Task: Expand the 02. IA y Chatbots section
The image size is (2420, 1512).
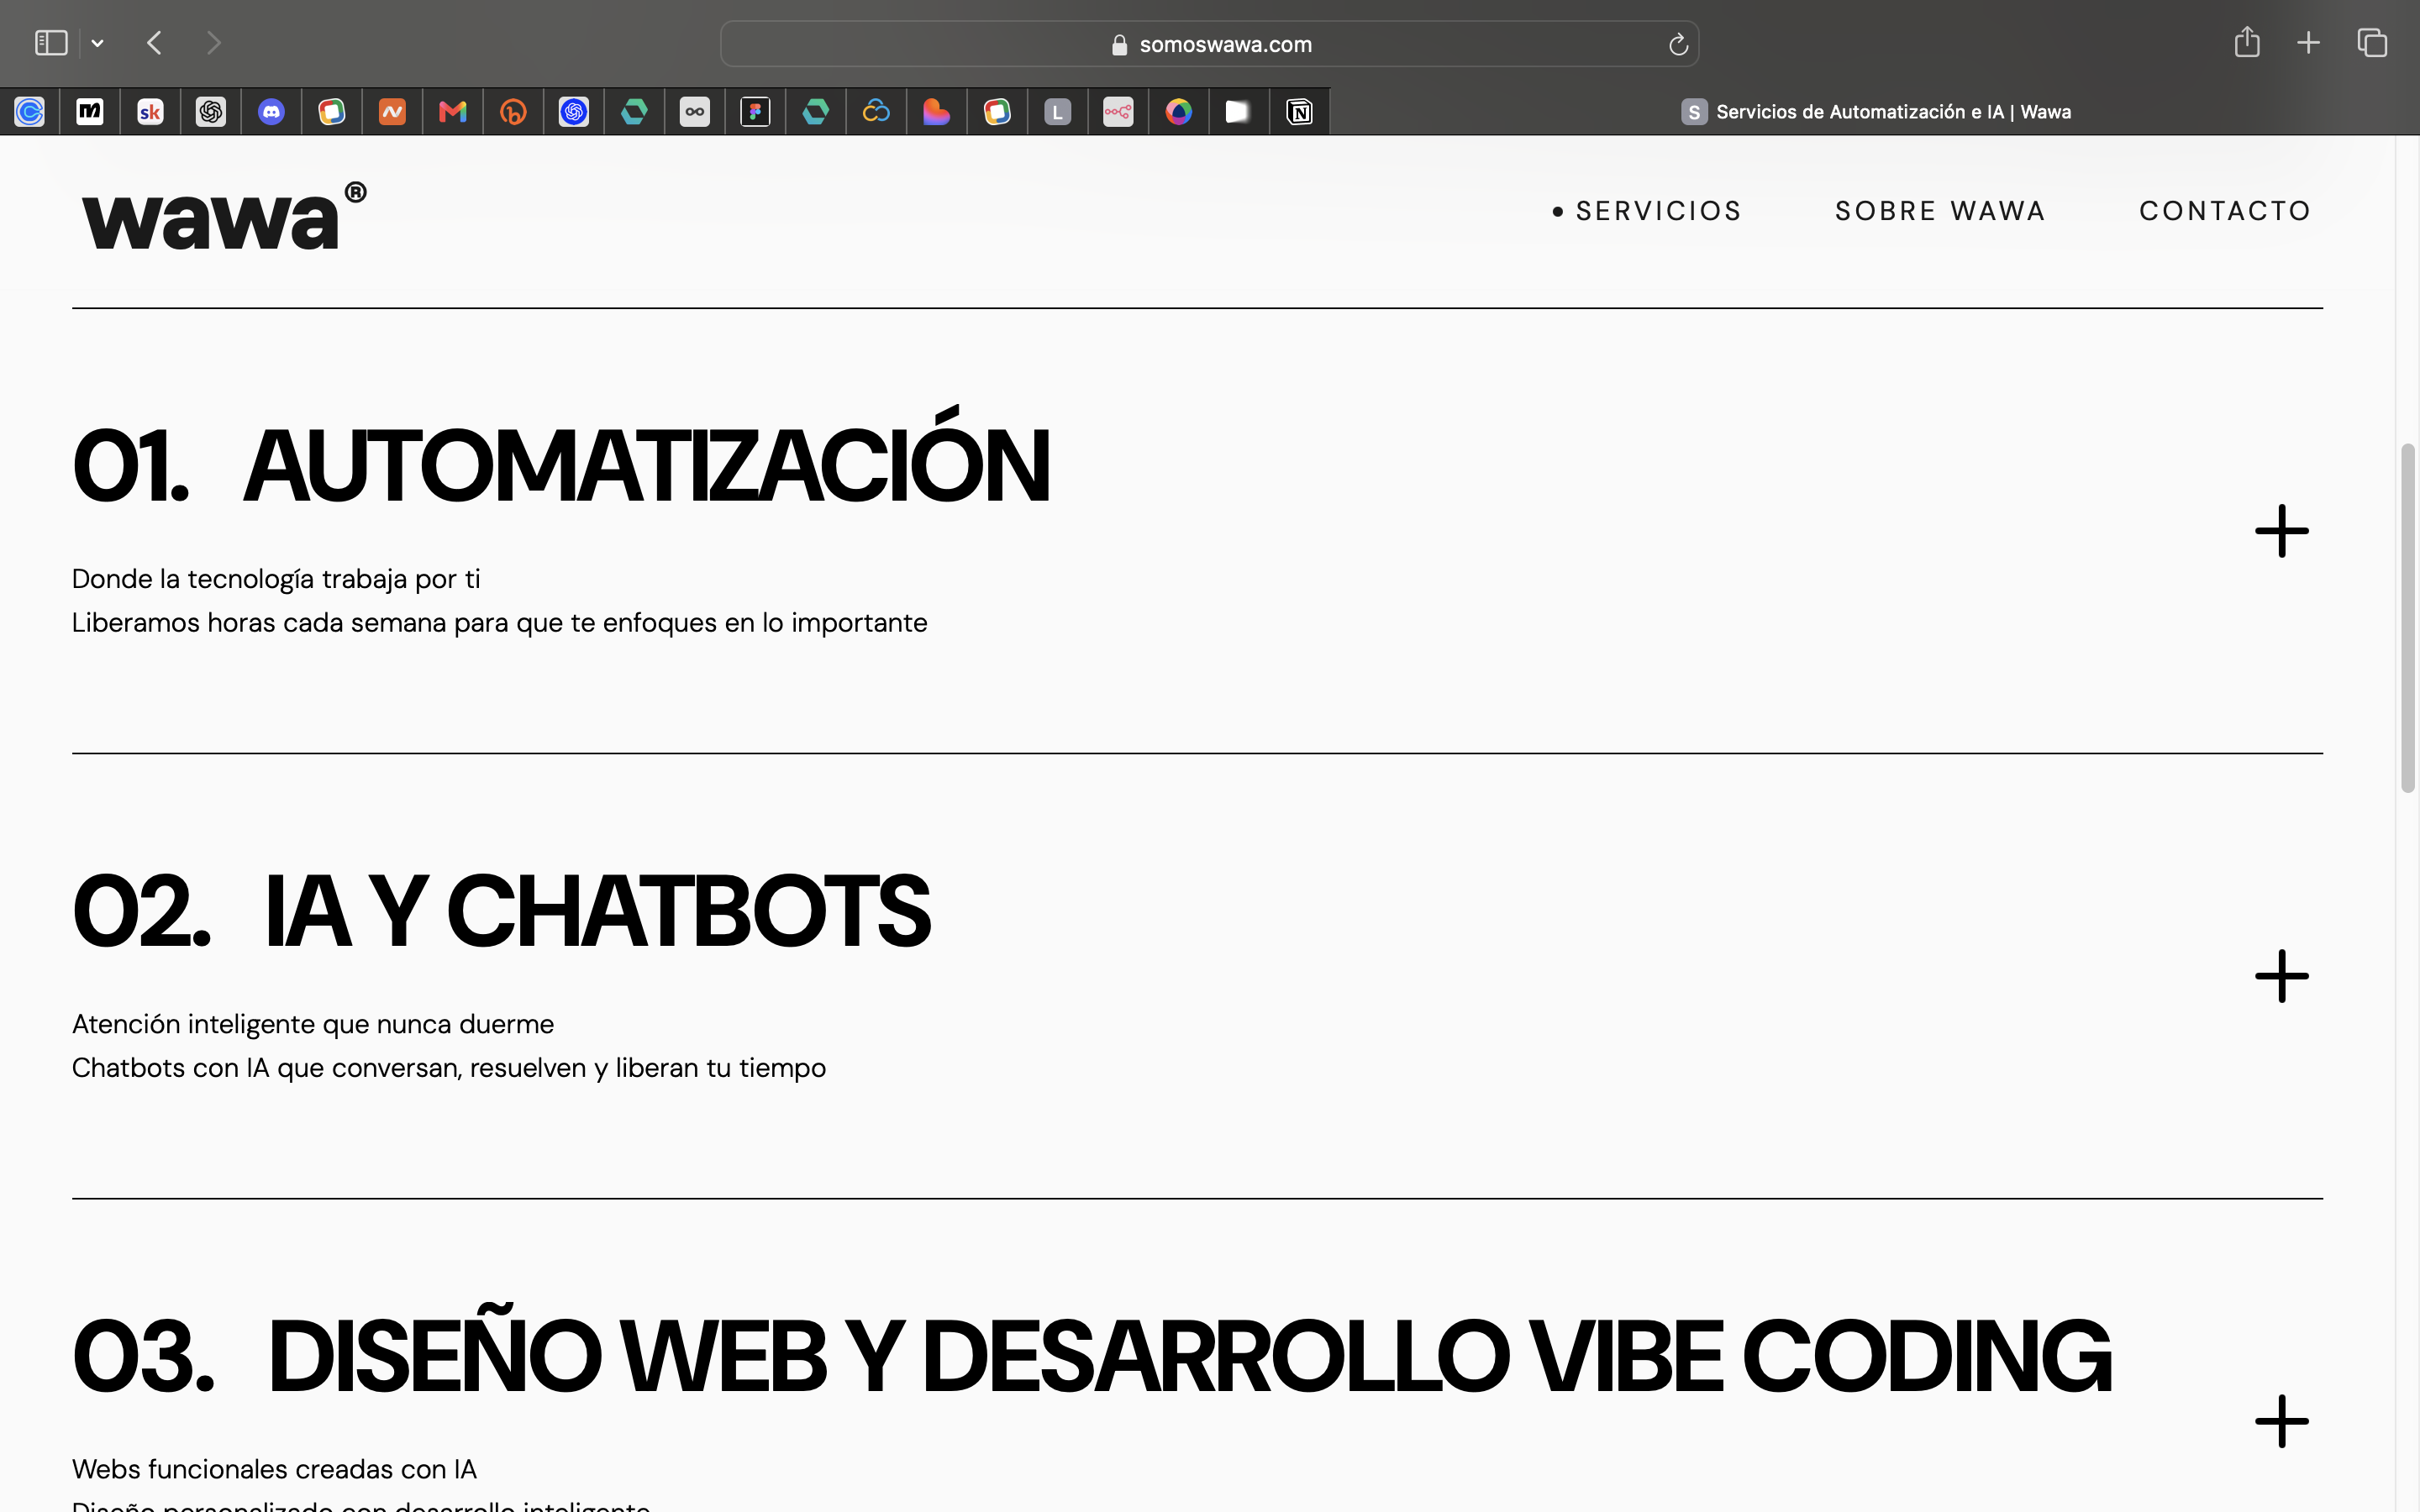Action: tap(2282, 976)
